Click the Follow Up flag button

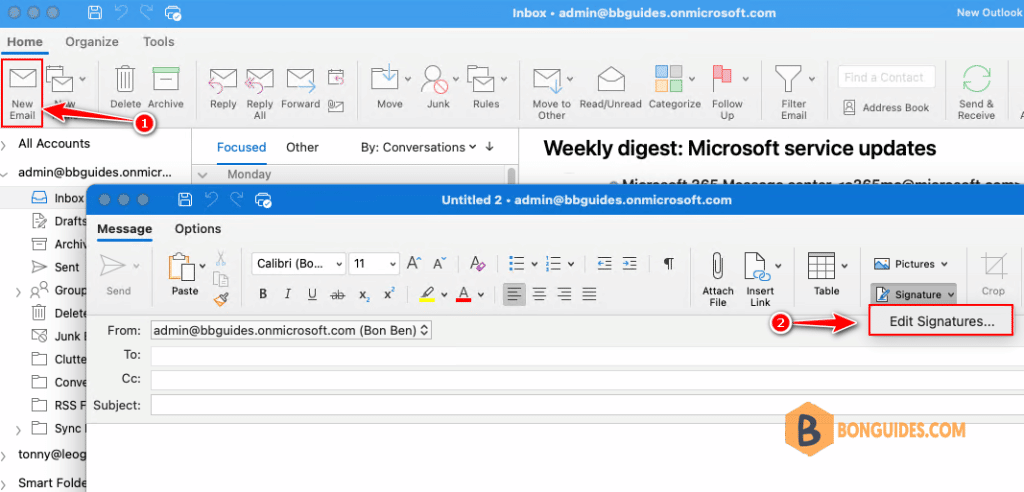click(x=727, y=92)
